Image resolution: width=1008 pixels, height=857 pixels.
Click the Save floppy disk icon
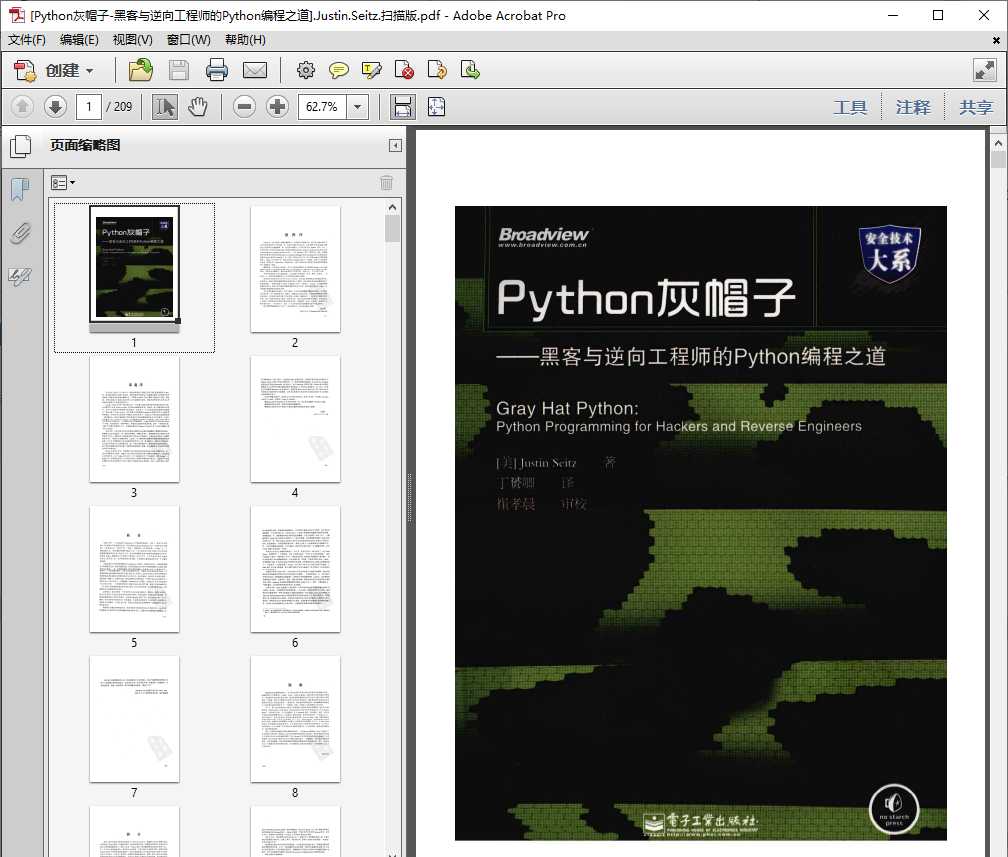179,69
